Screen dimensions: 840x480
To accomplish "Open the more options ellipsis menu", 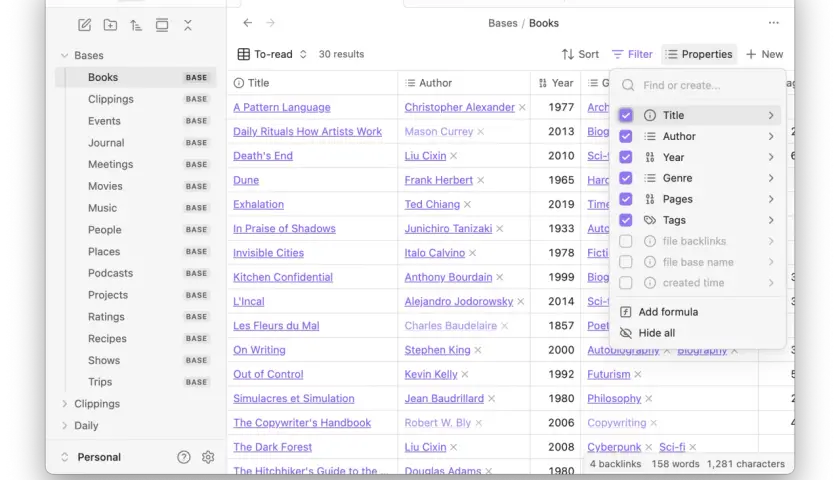I will (x=774, y=22).
